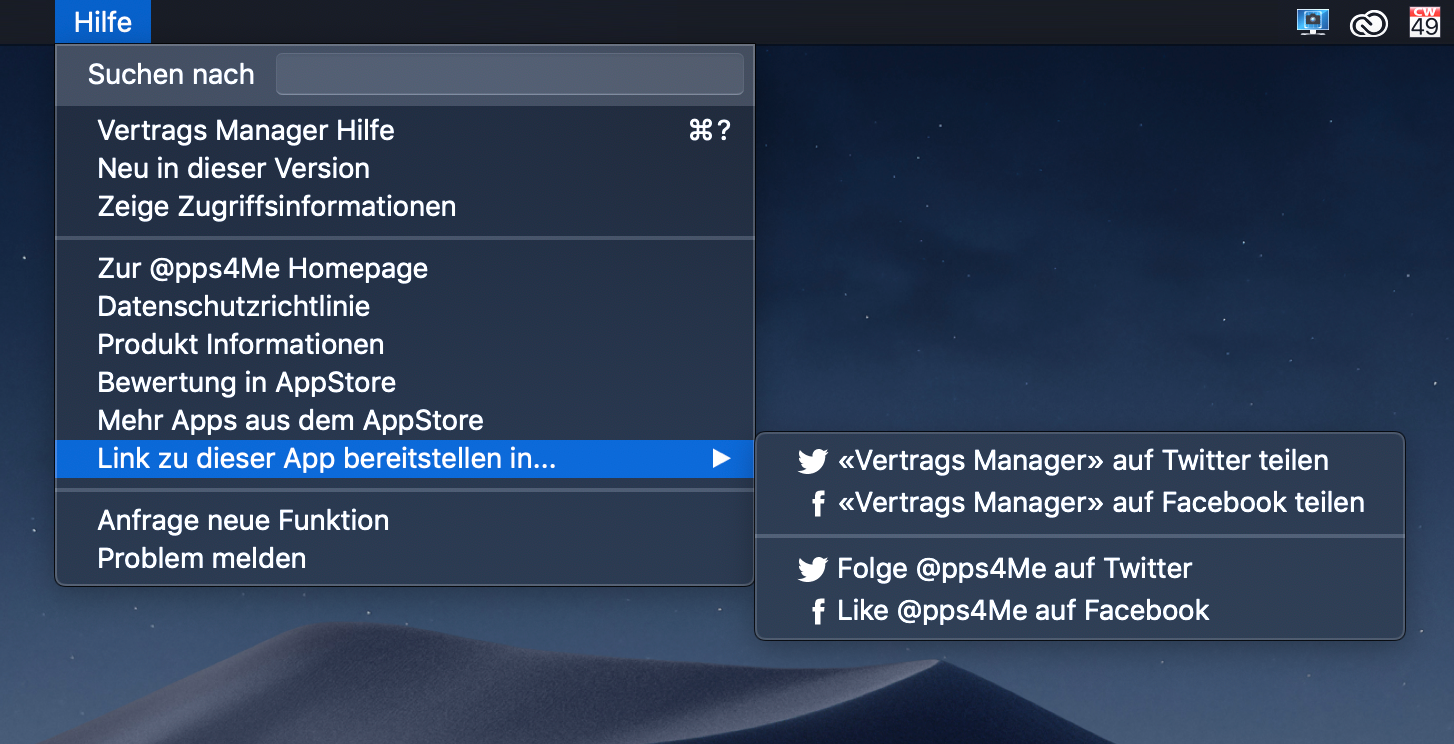Open Datenschutzrichtlinie menu entry
The width and height of the screenshot is (1454, 744).
coord(404,307)
